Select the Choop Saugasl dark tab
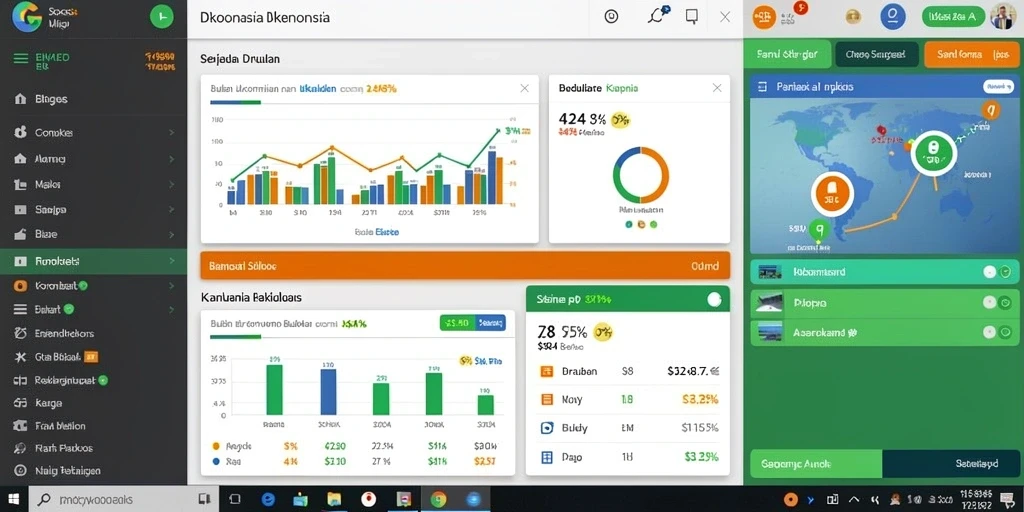1024x512 pixels. (x=876, y=55)
